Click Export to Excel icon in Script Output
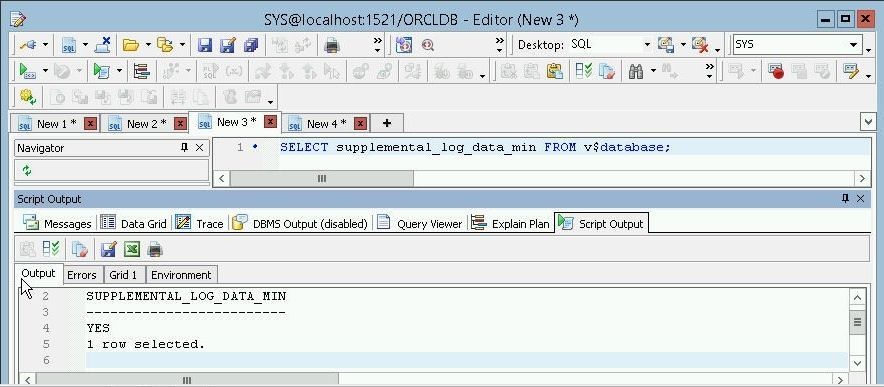The width and height of the screenshot is (884, 387). click(132, 249)
